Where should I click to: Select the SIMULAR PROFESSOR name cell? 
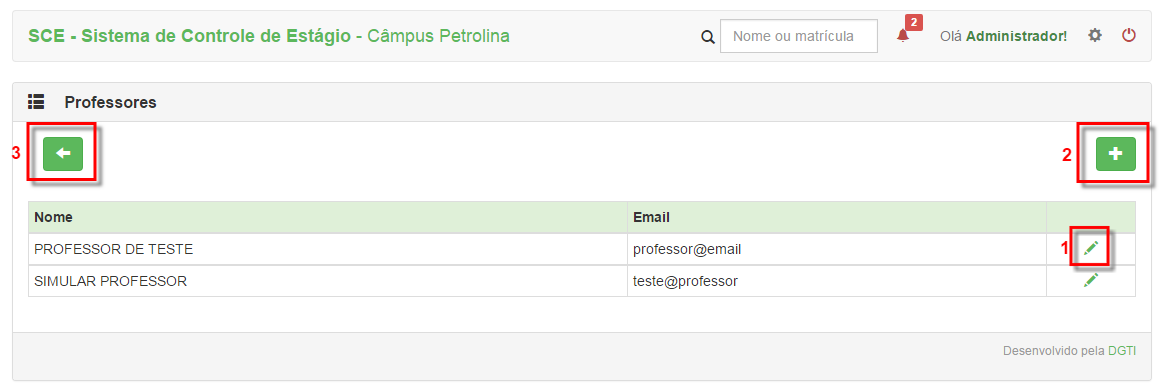tap(327, 281)
